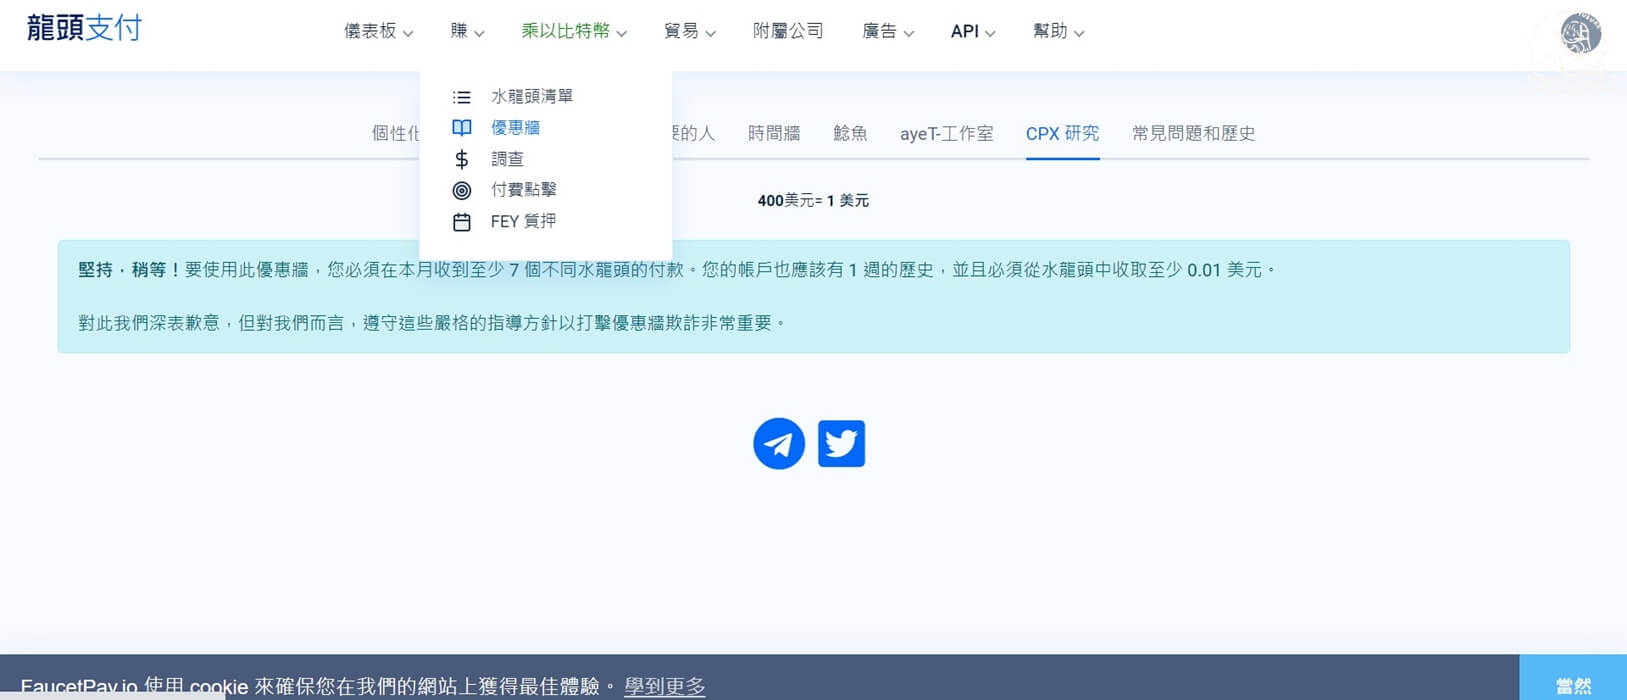The width and height of the screenshot is (1627, 700).
Task: Expand the 幫助 dropdown menu
Action: coord(1058,32)
